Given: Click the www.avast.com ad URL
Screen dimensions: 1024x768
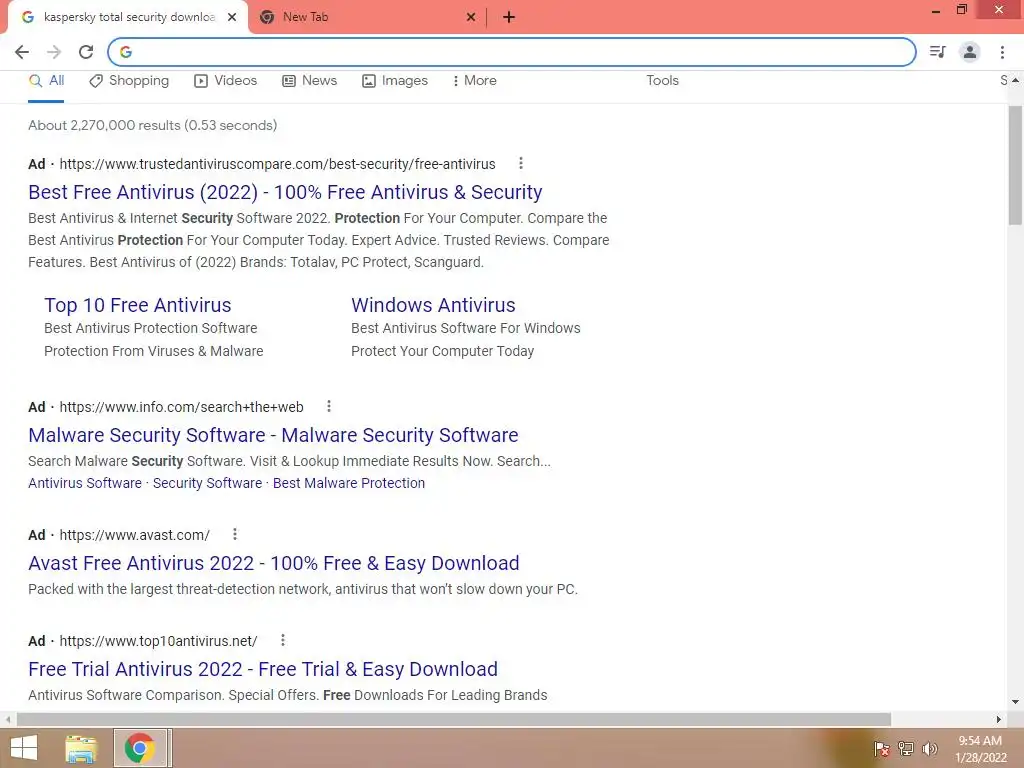Looking at the screenshot, I should tap(135, 535).
